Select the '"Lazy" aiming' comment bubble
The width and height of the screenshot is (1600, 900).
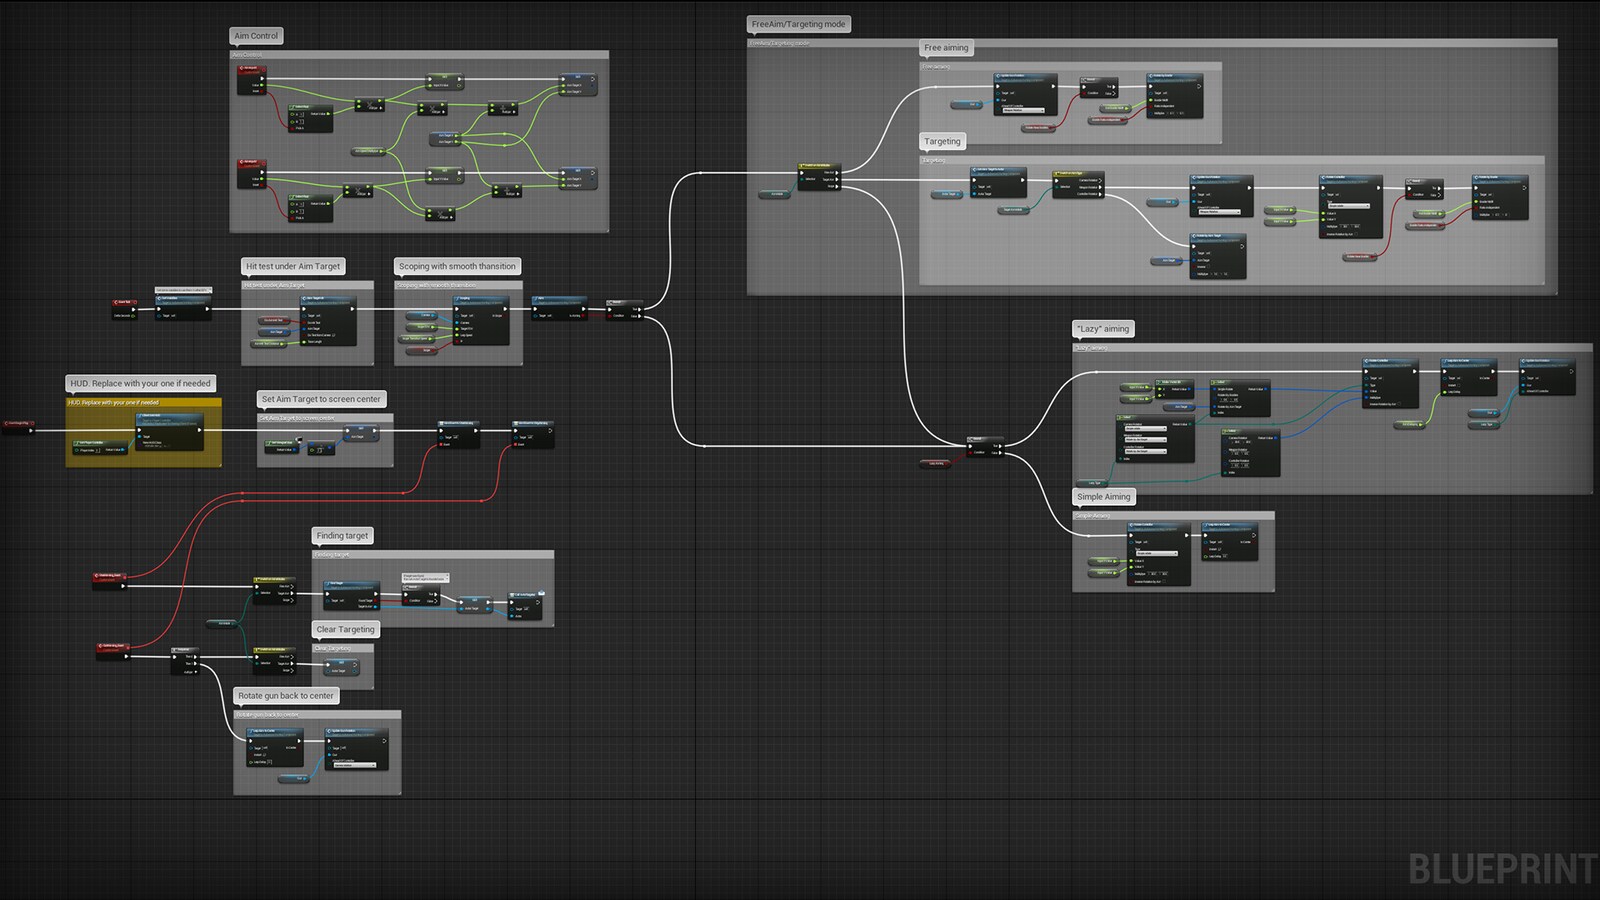click(x=1103, y=329)
